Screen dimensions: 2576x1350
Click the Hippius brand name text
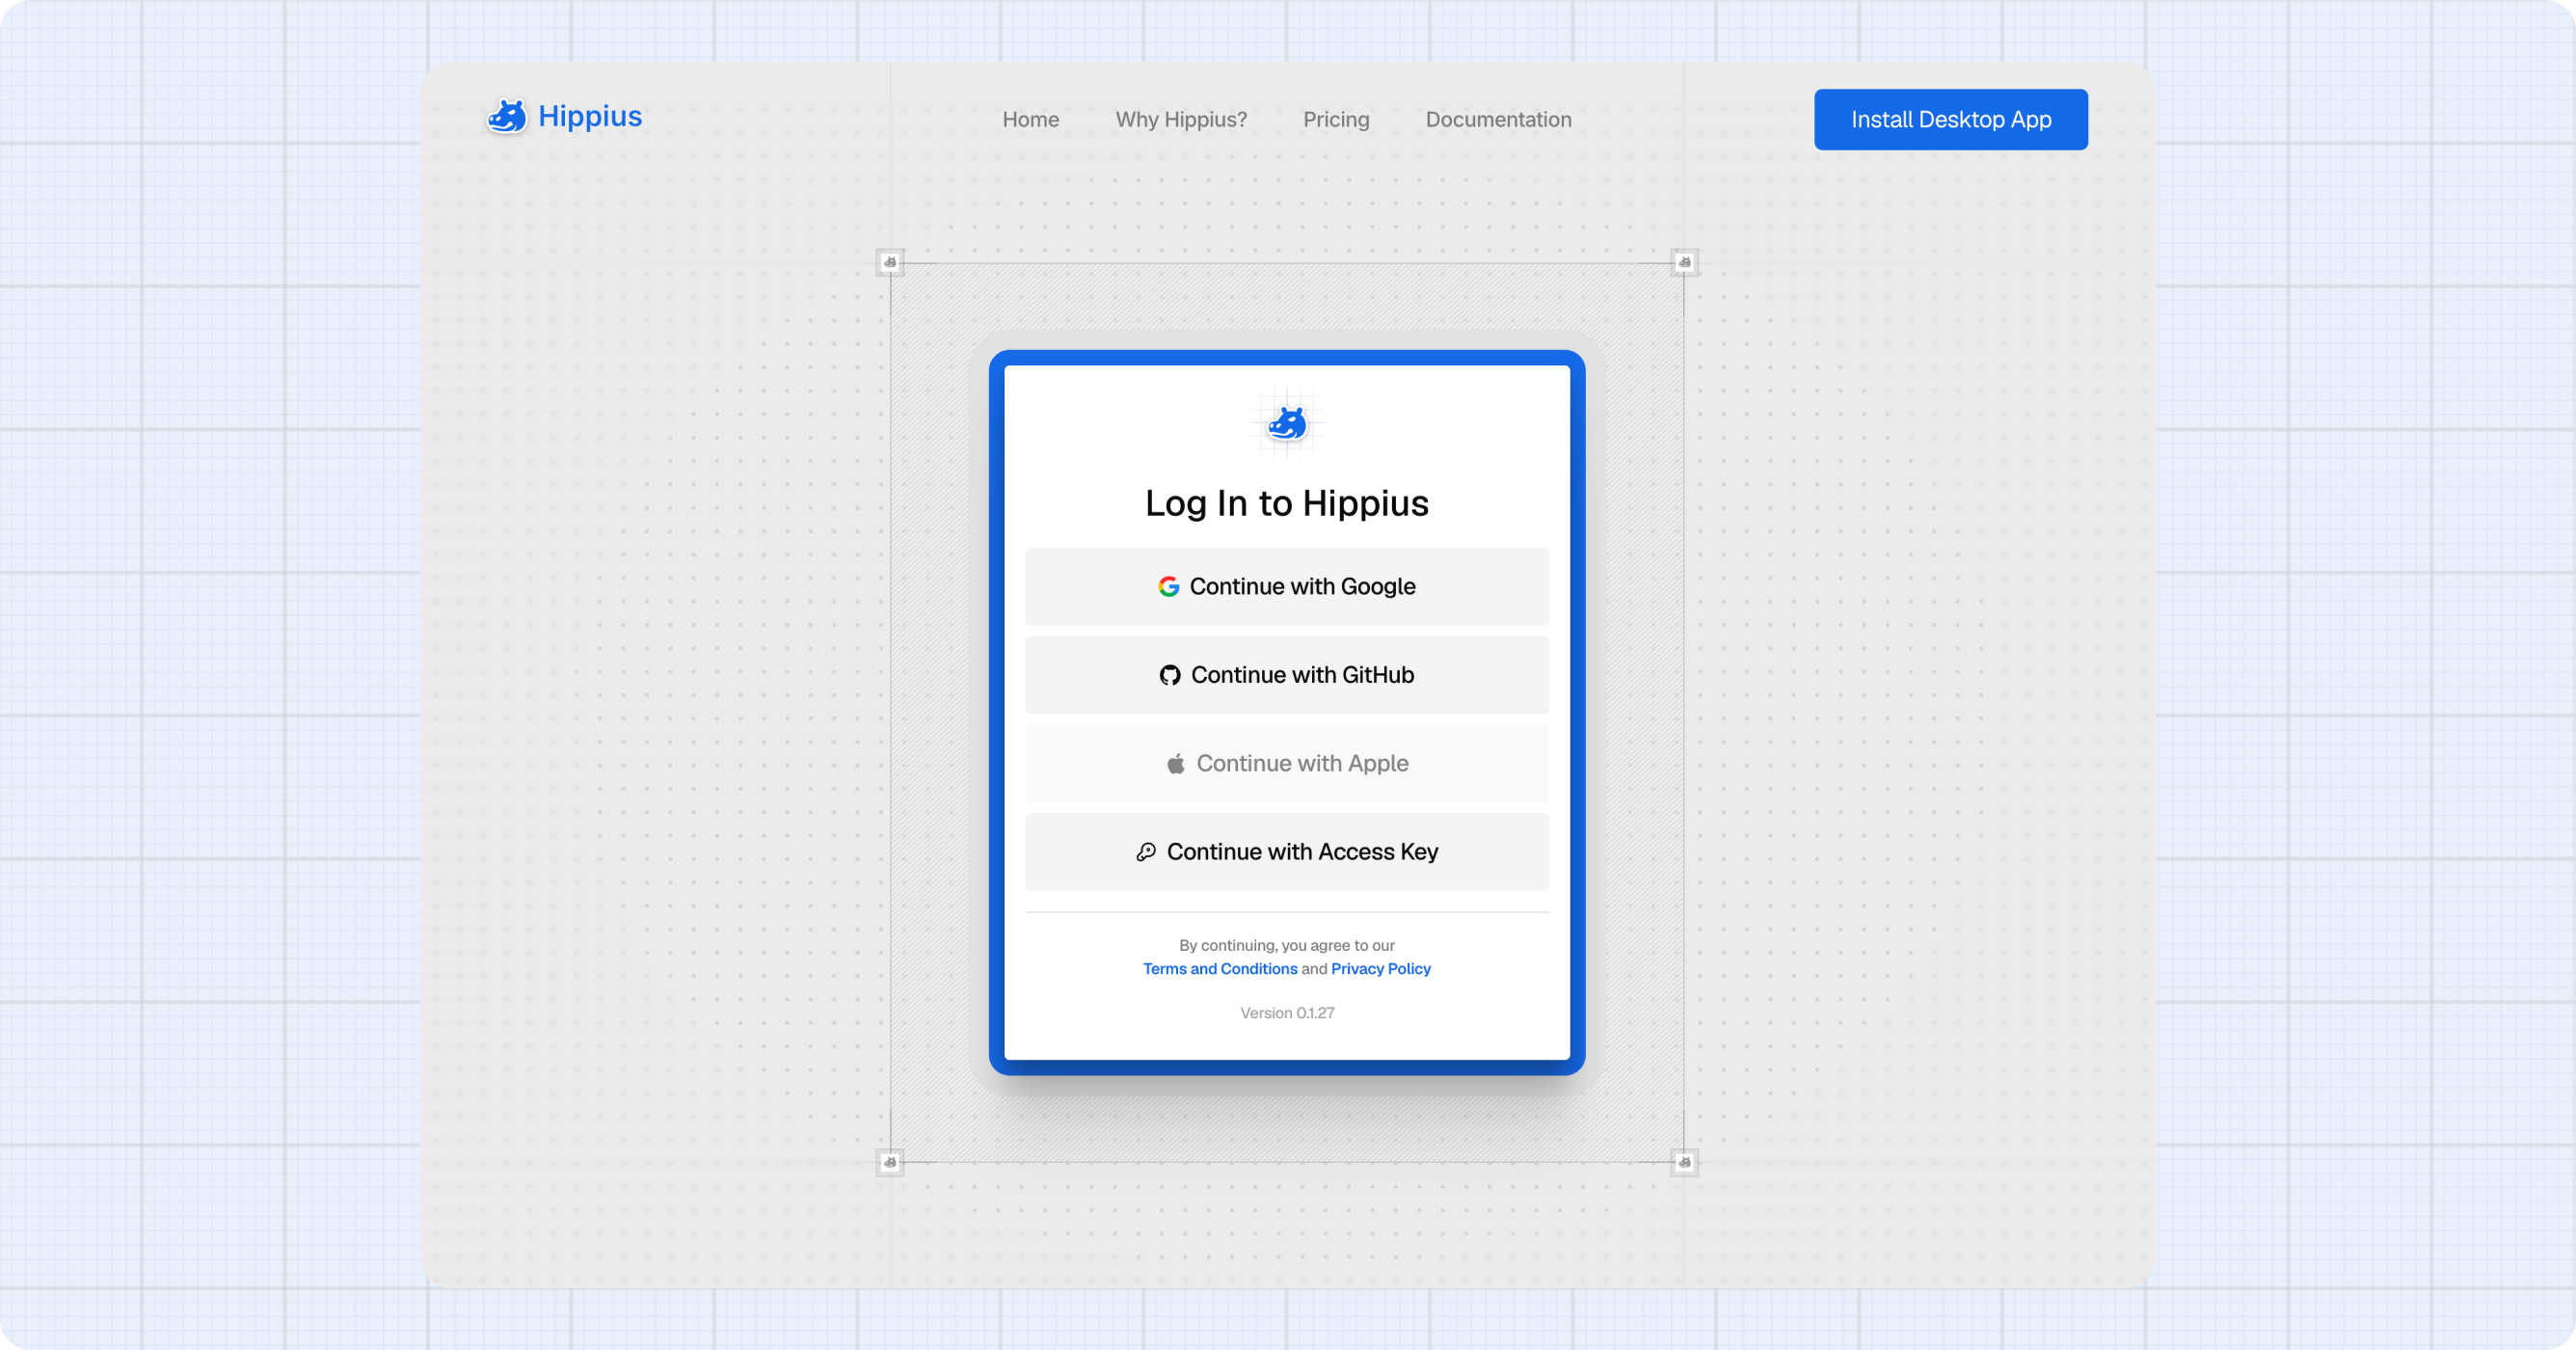(x=590, y=117)
